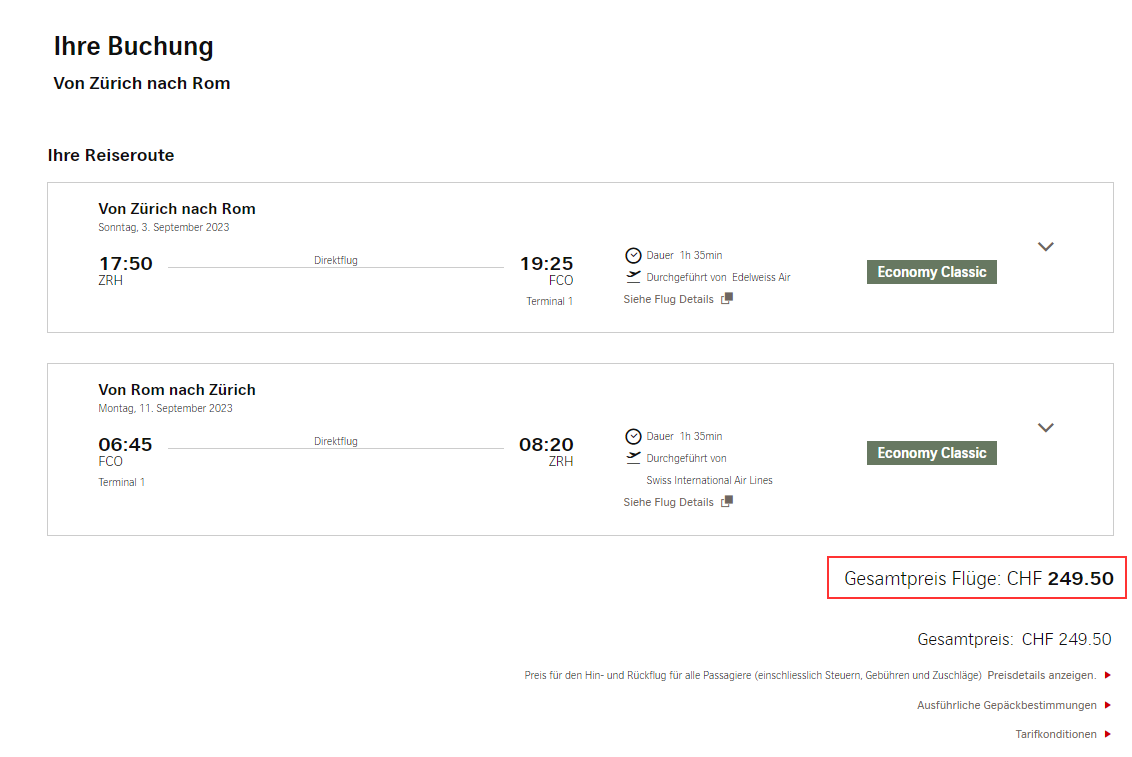Open Siehe Flug Details for Rom–Zürich flight
The width and height of the screenshot is (1132, 757).
click(x=668, y=502)
